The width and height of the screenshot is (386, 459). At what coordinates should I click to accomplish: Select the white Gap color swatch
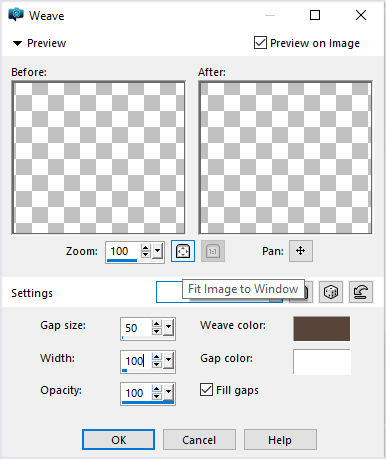coord(322,362)
